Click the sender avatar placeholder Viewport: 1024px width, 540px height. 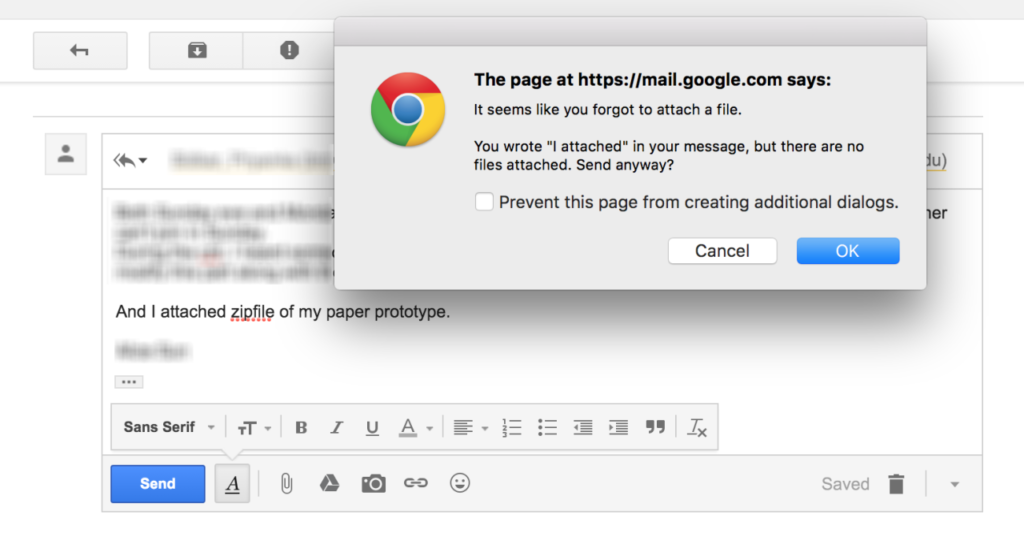65,154
